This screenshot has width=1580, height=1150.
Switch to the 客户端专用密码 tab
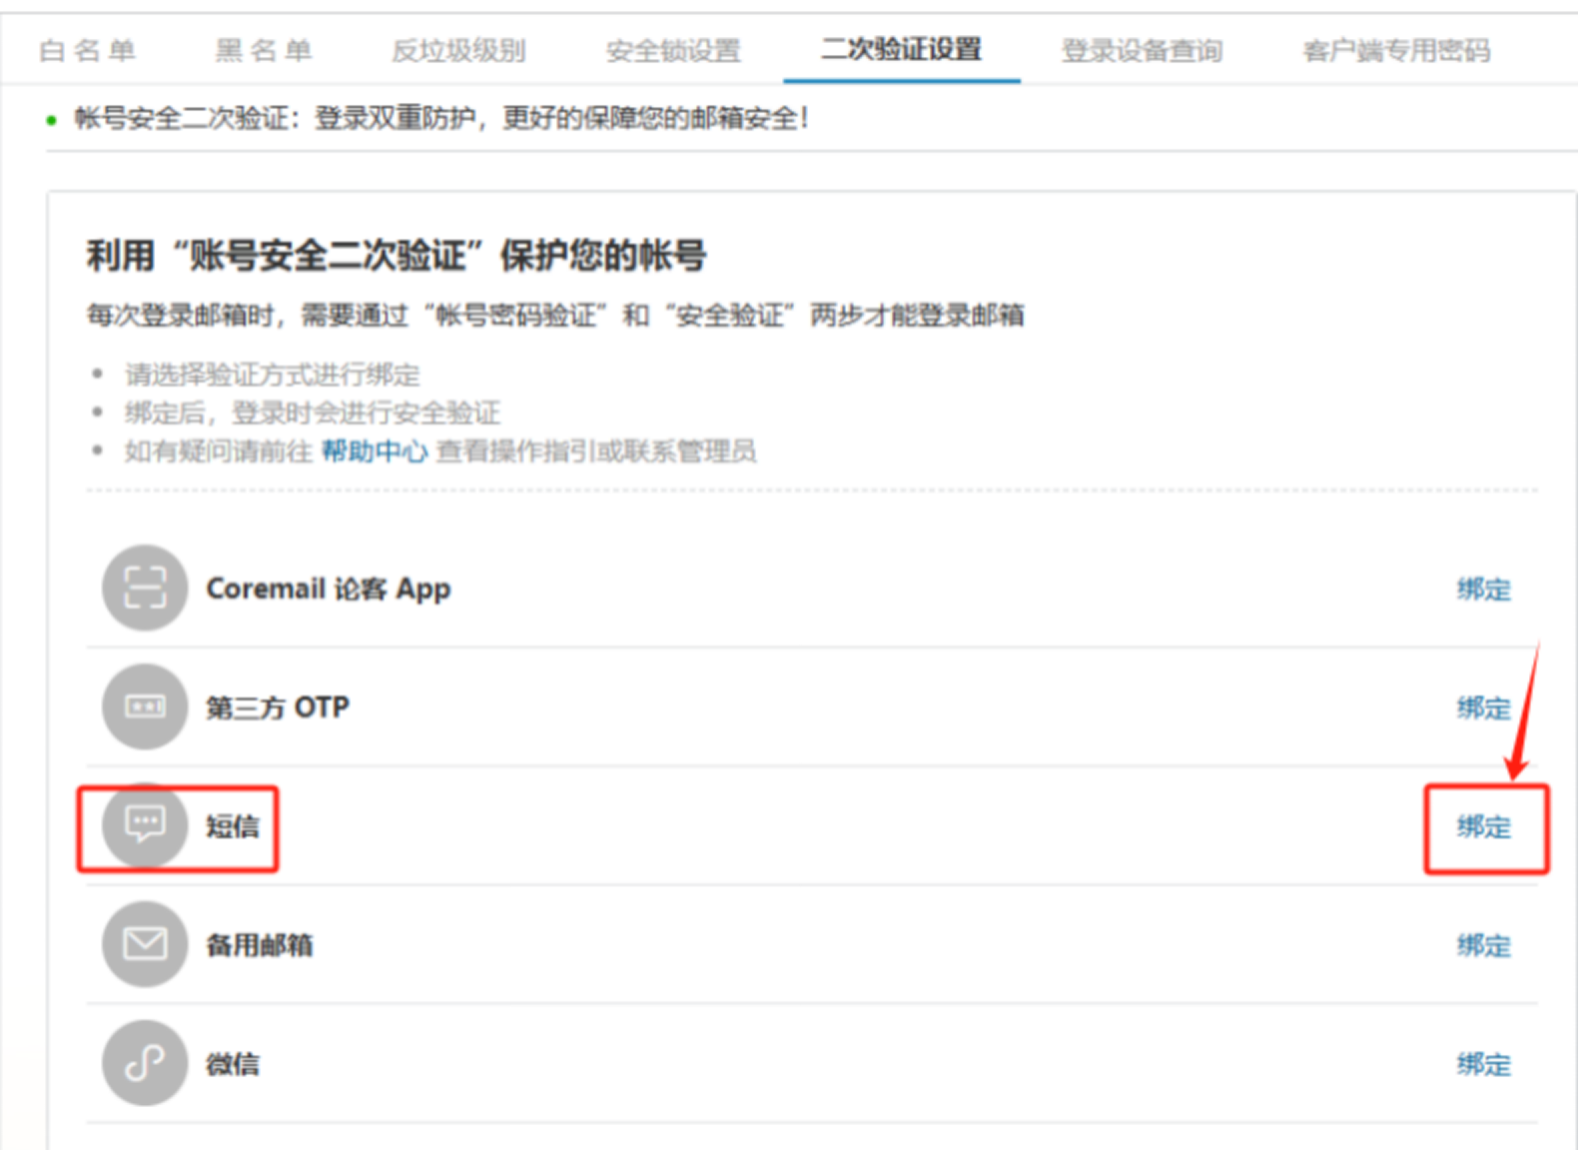1396,50
